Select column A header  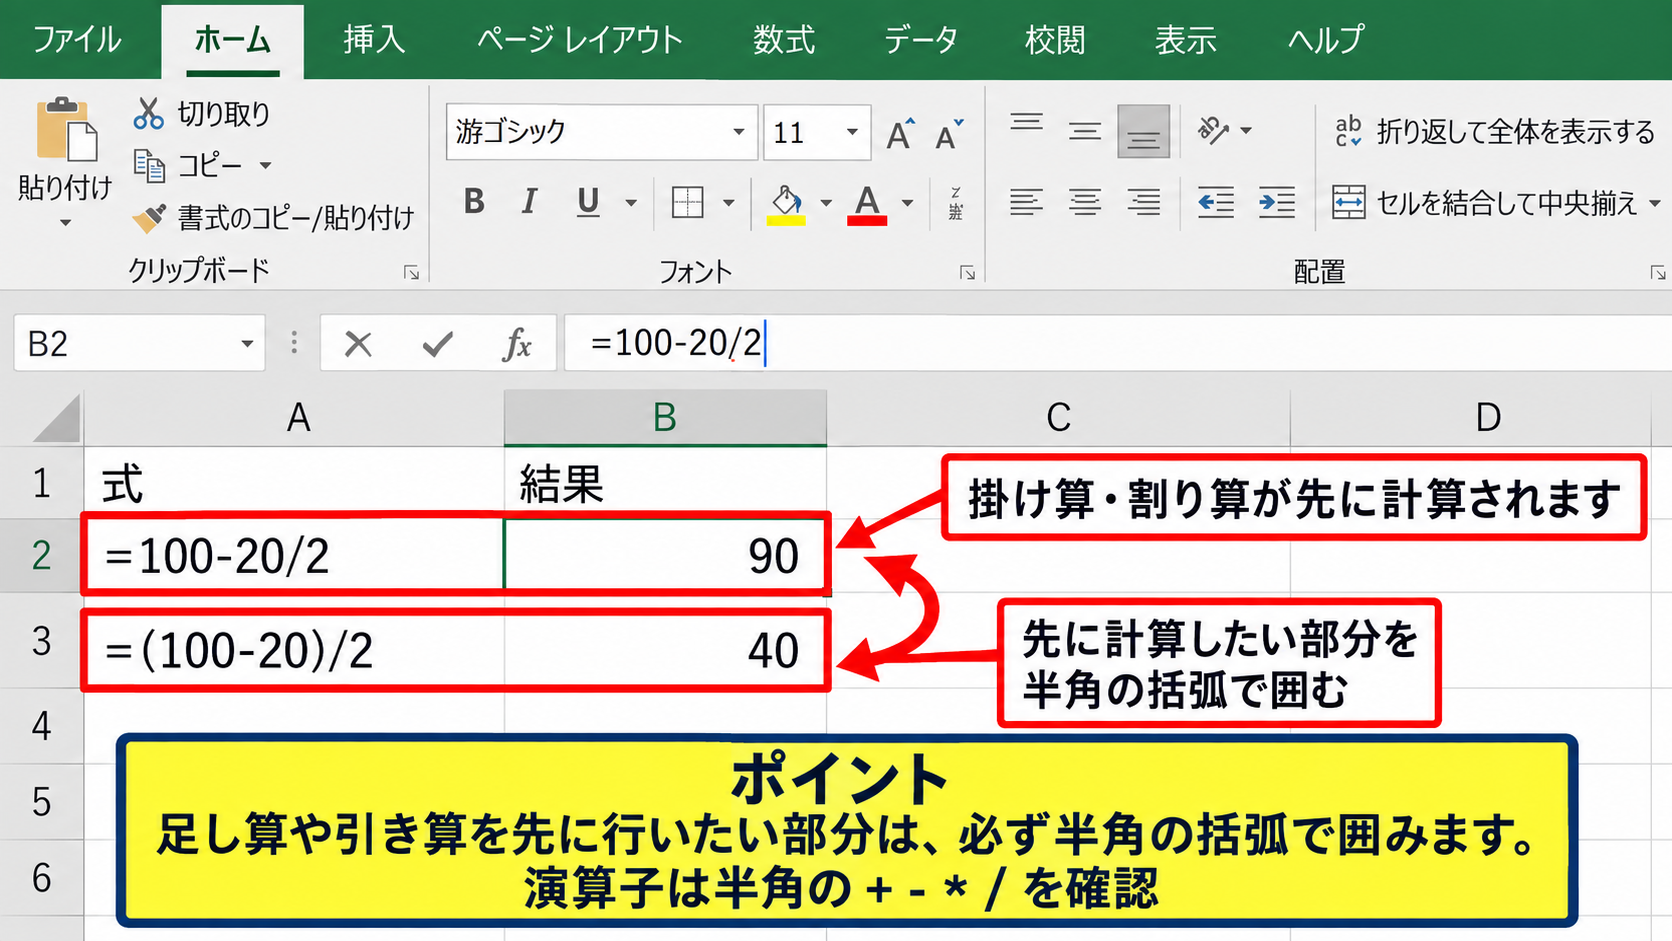pos(294,418)
